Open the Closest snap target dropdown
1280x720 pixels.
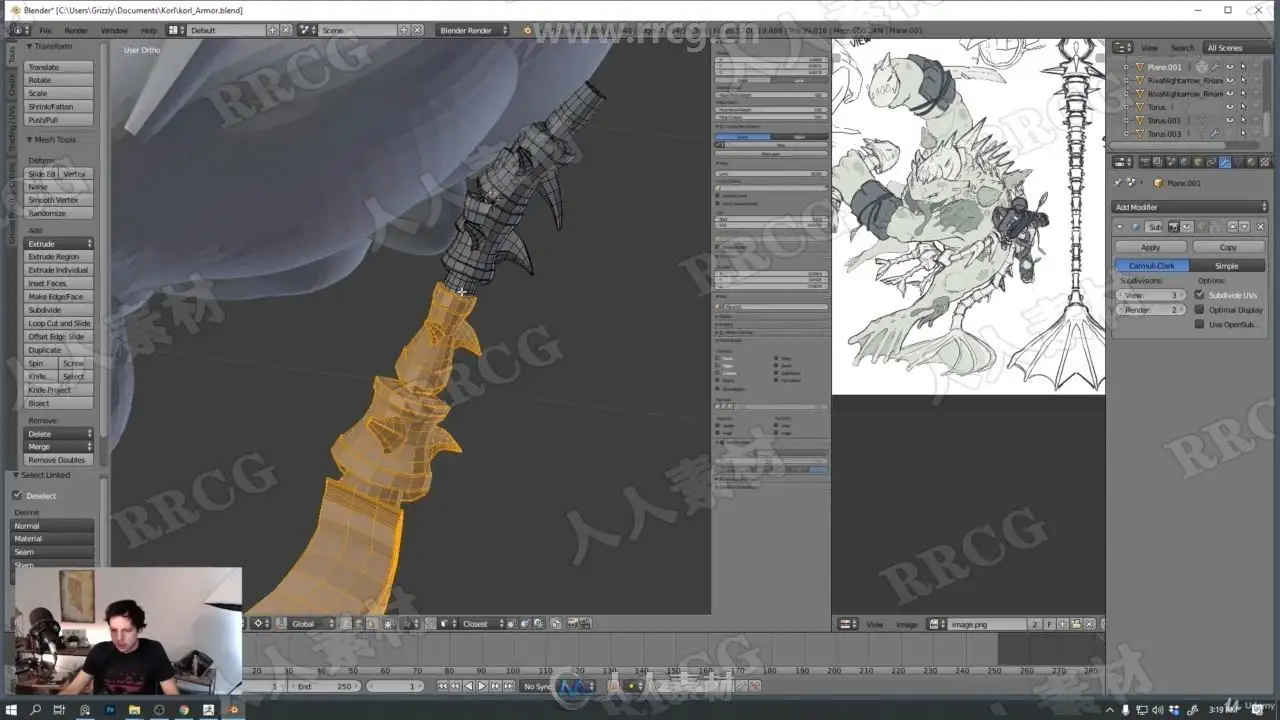coord(482,624)
